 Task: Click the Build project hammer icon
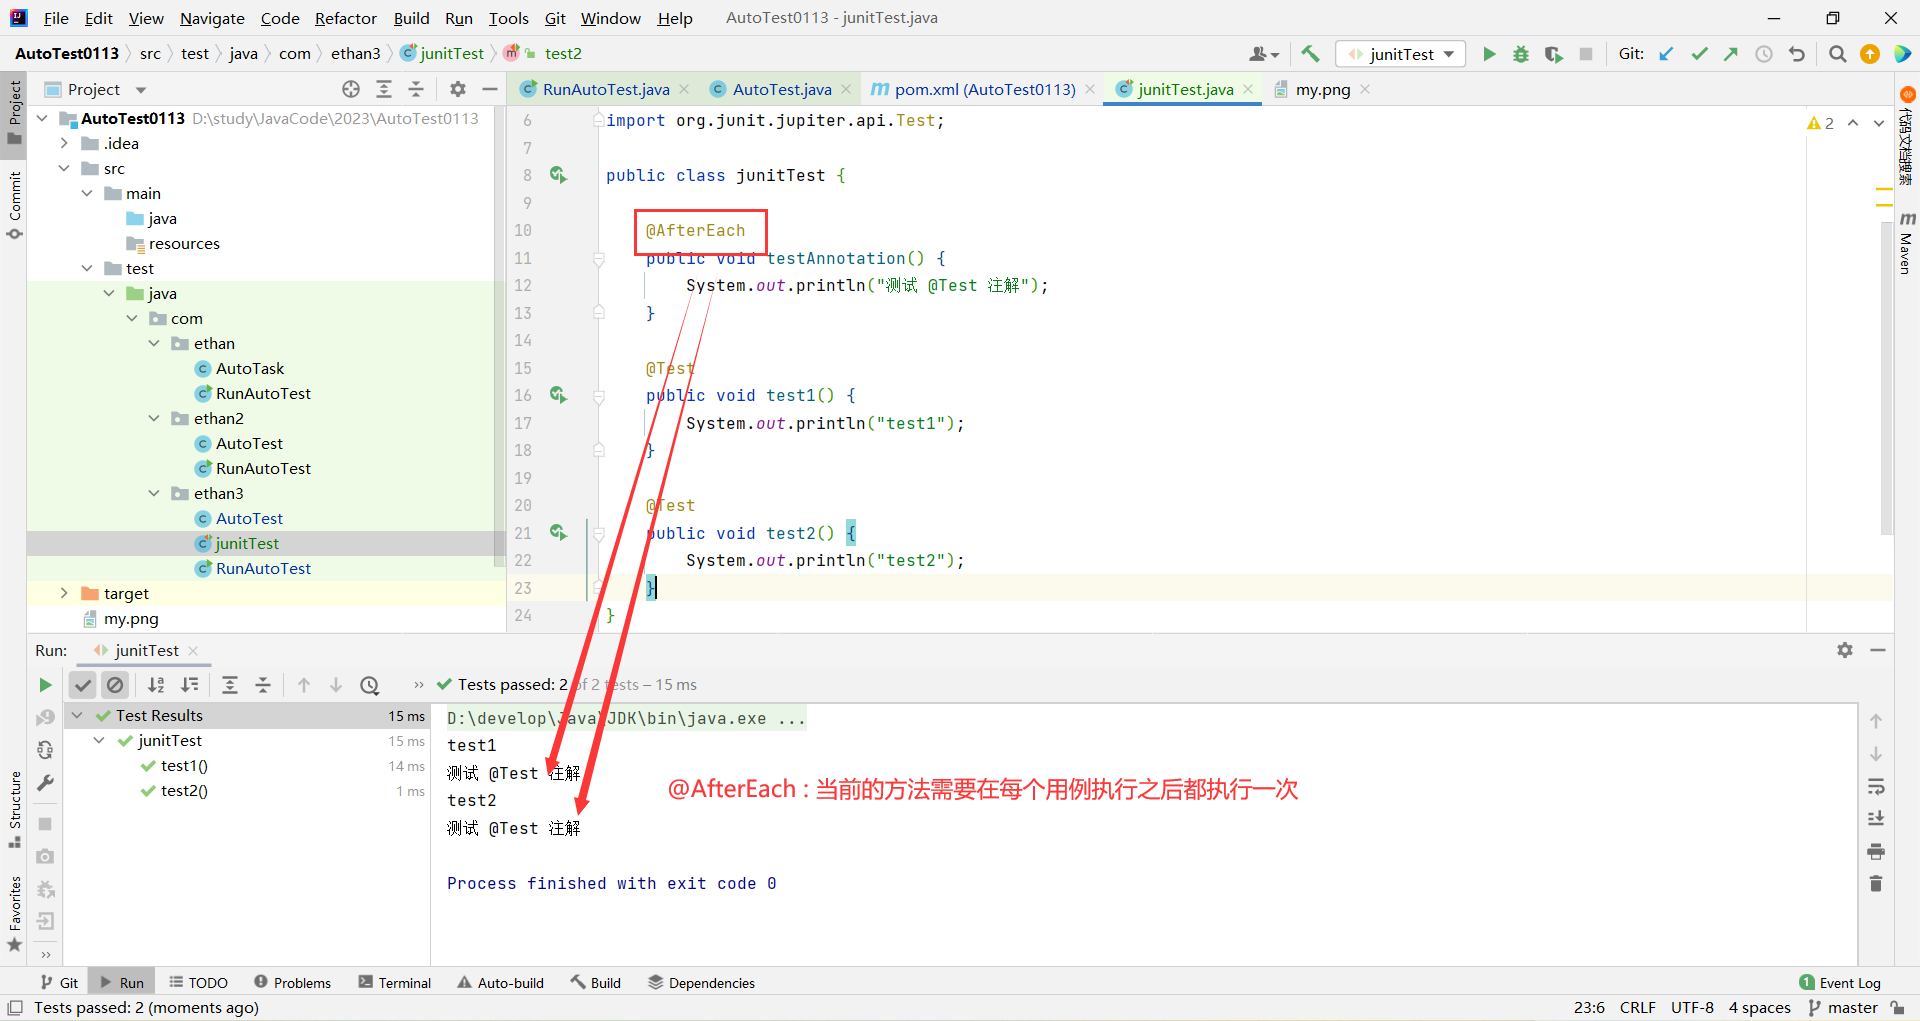[1310, 54]
